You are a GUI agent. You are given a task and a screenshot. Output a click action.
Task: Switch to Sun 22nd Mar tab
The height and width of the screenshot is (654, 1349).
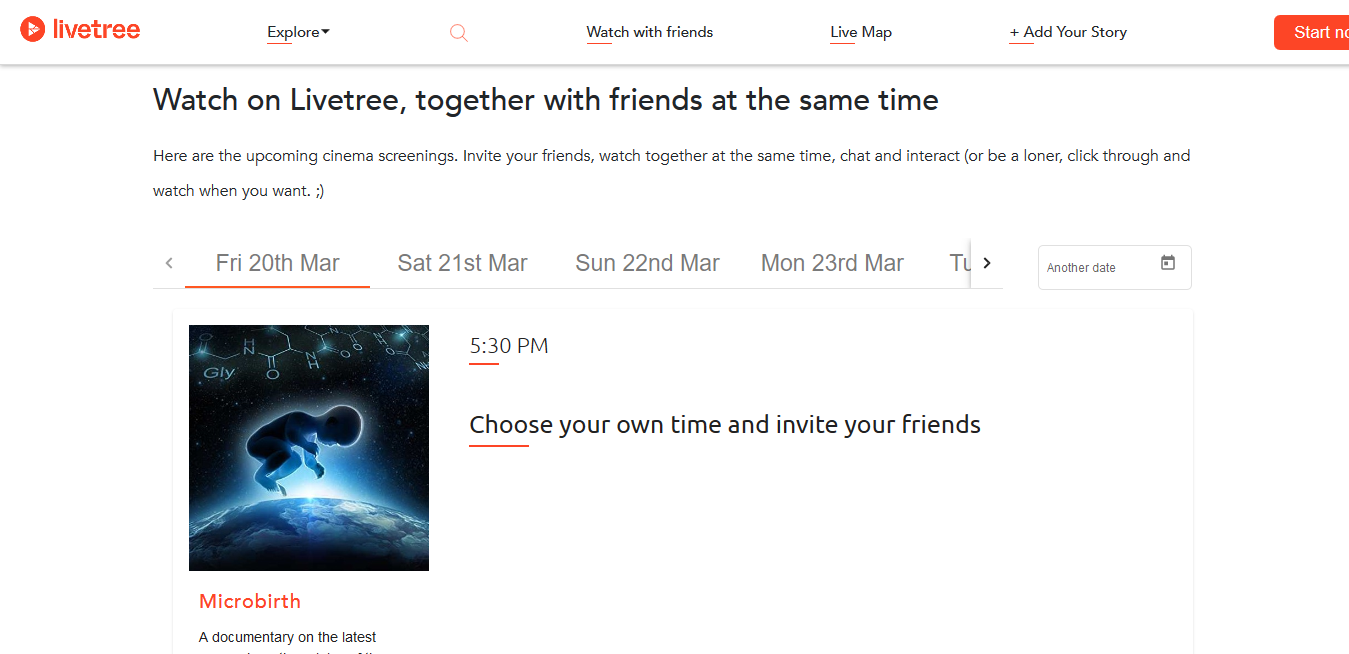647,263
